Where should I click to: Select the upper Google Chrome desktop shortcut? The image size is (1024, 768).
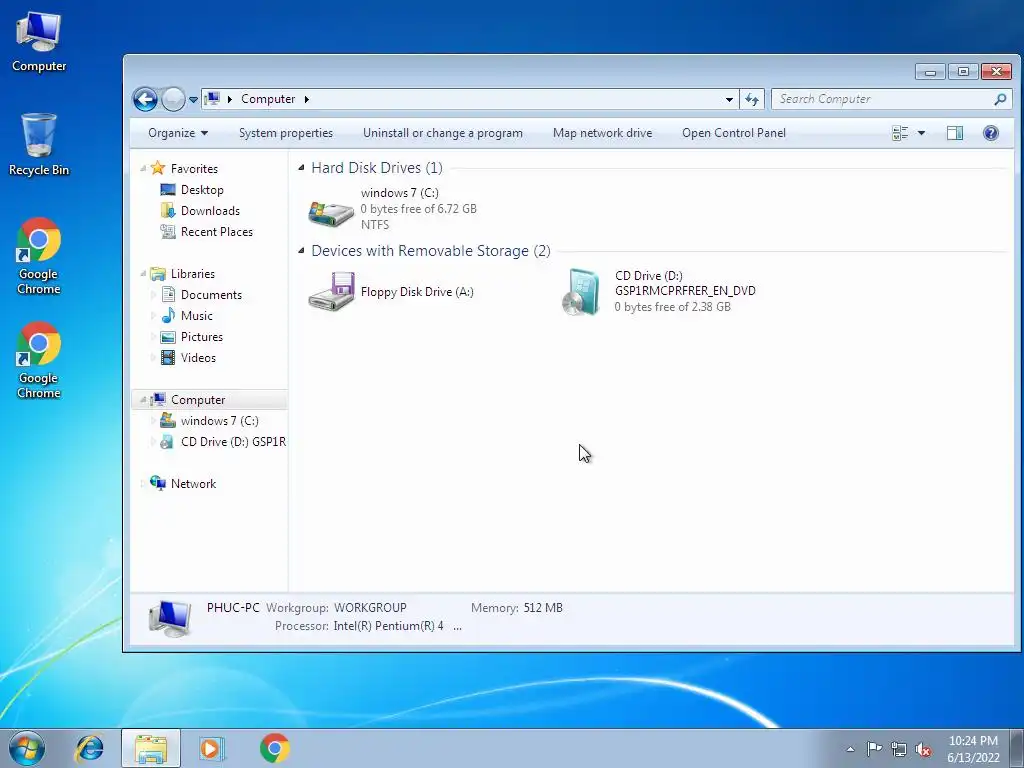[x=39, y=256]
